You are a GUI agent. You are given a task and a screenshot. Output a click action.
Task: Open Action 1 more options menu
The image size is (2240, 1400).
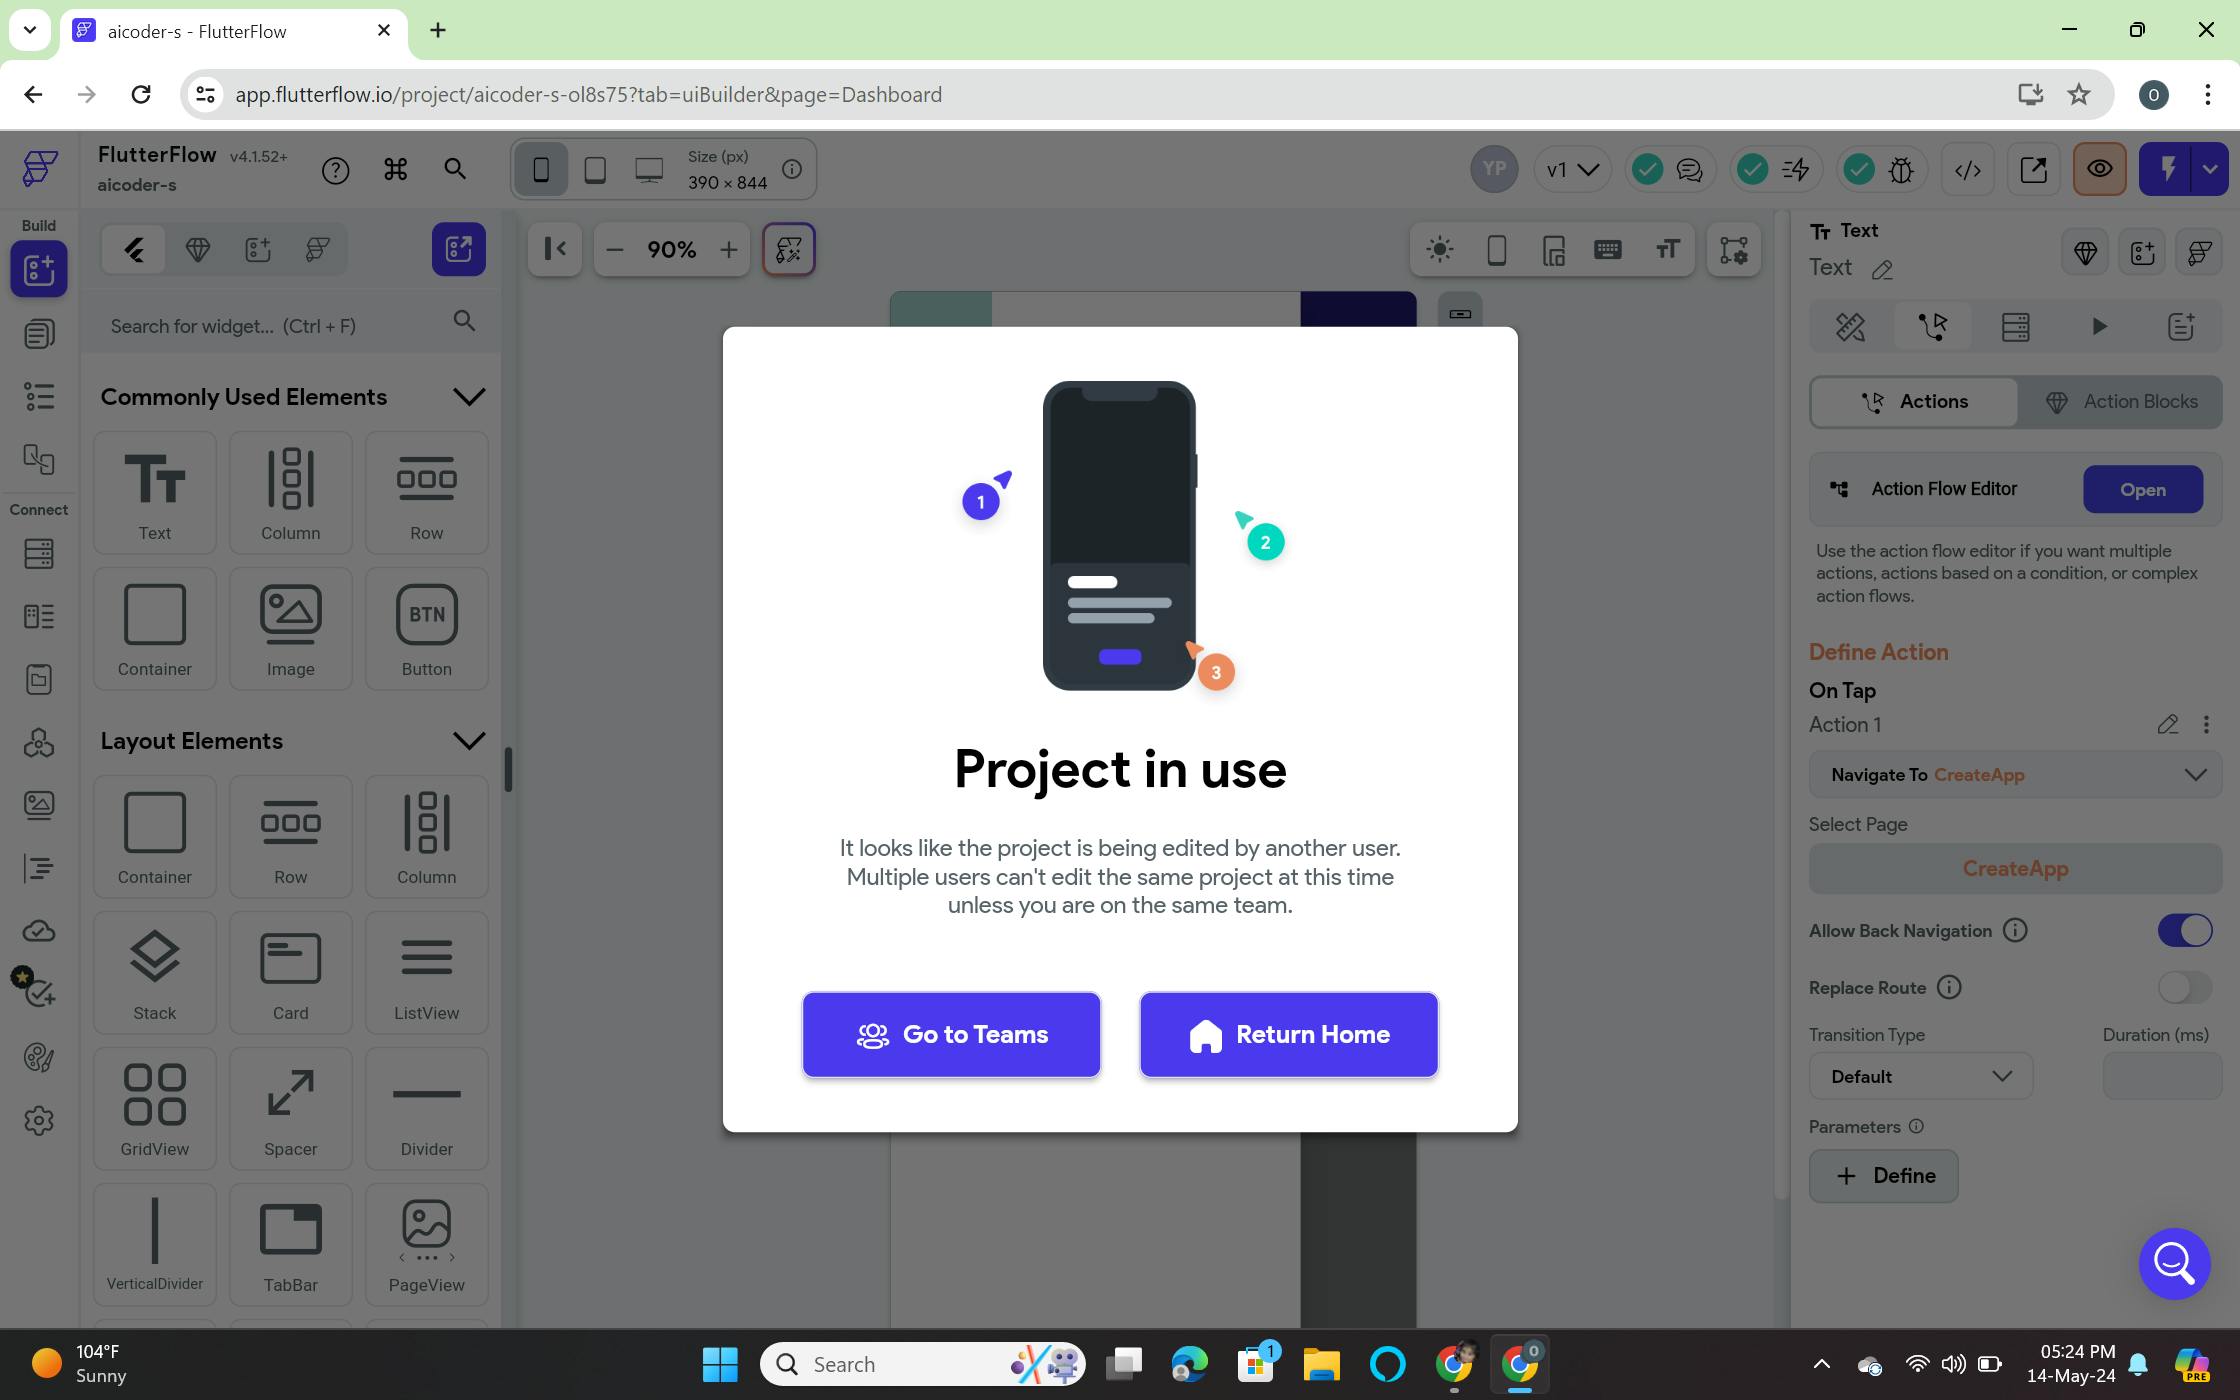tap(2206, 724)
